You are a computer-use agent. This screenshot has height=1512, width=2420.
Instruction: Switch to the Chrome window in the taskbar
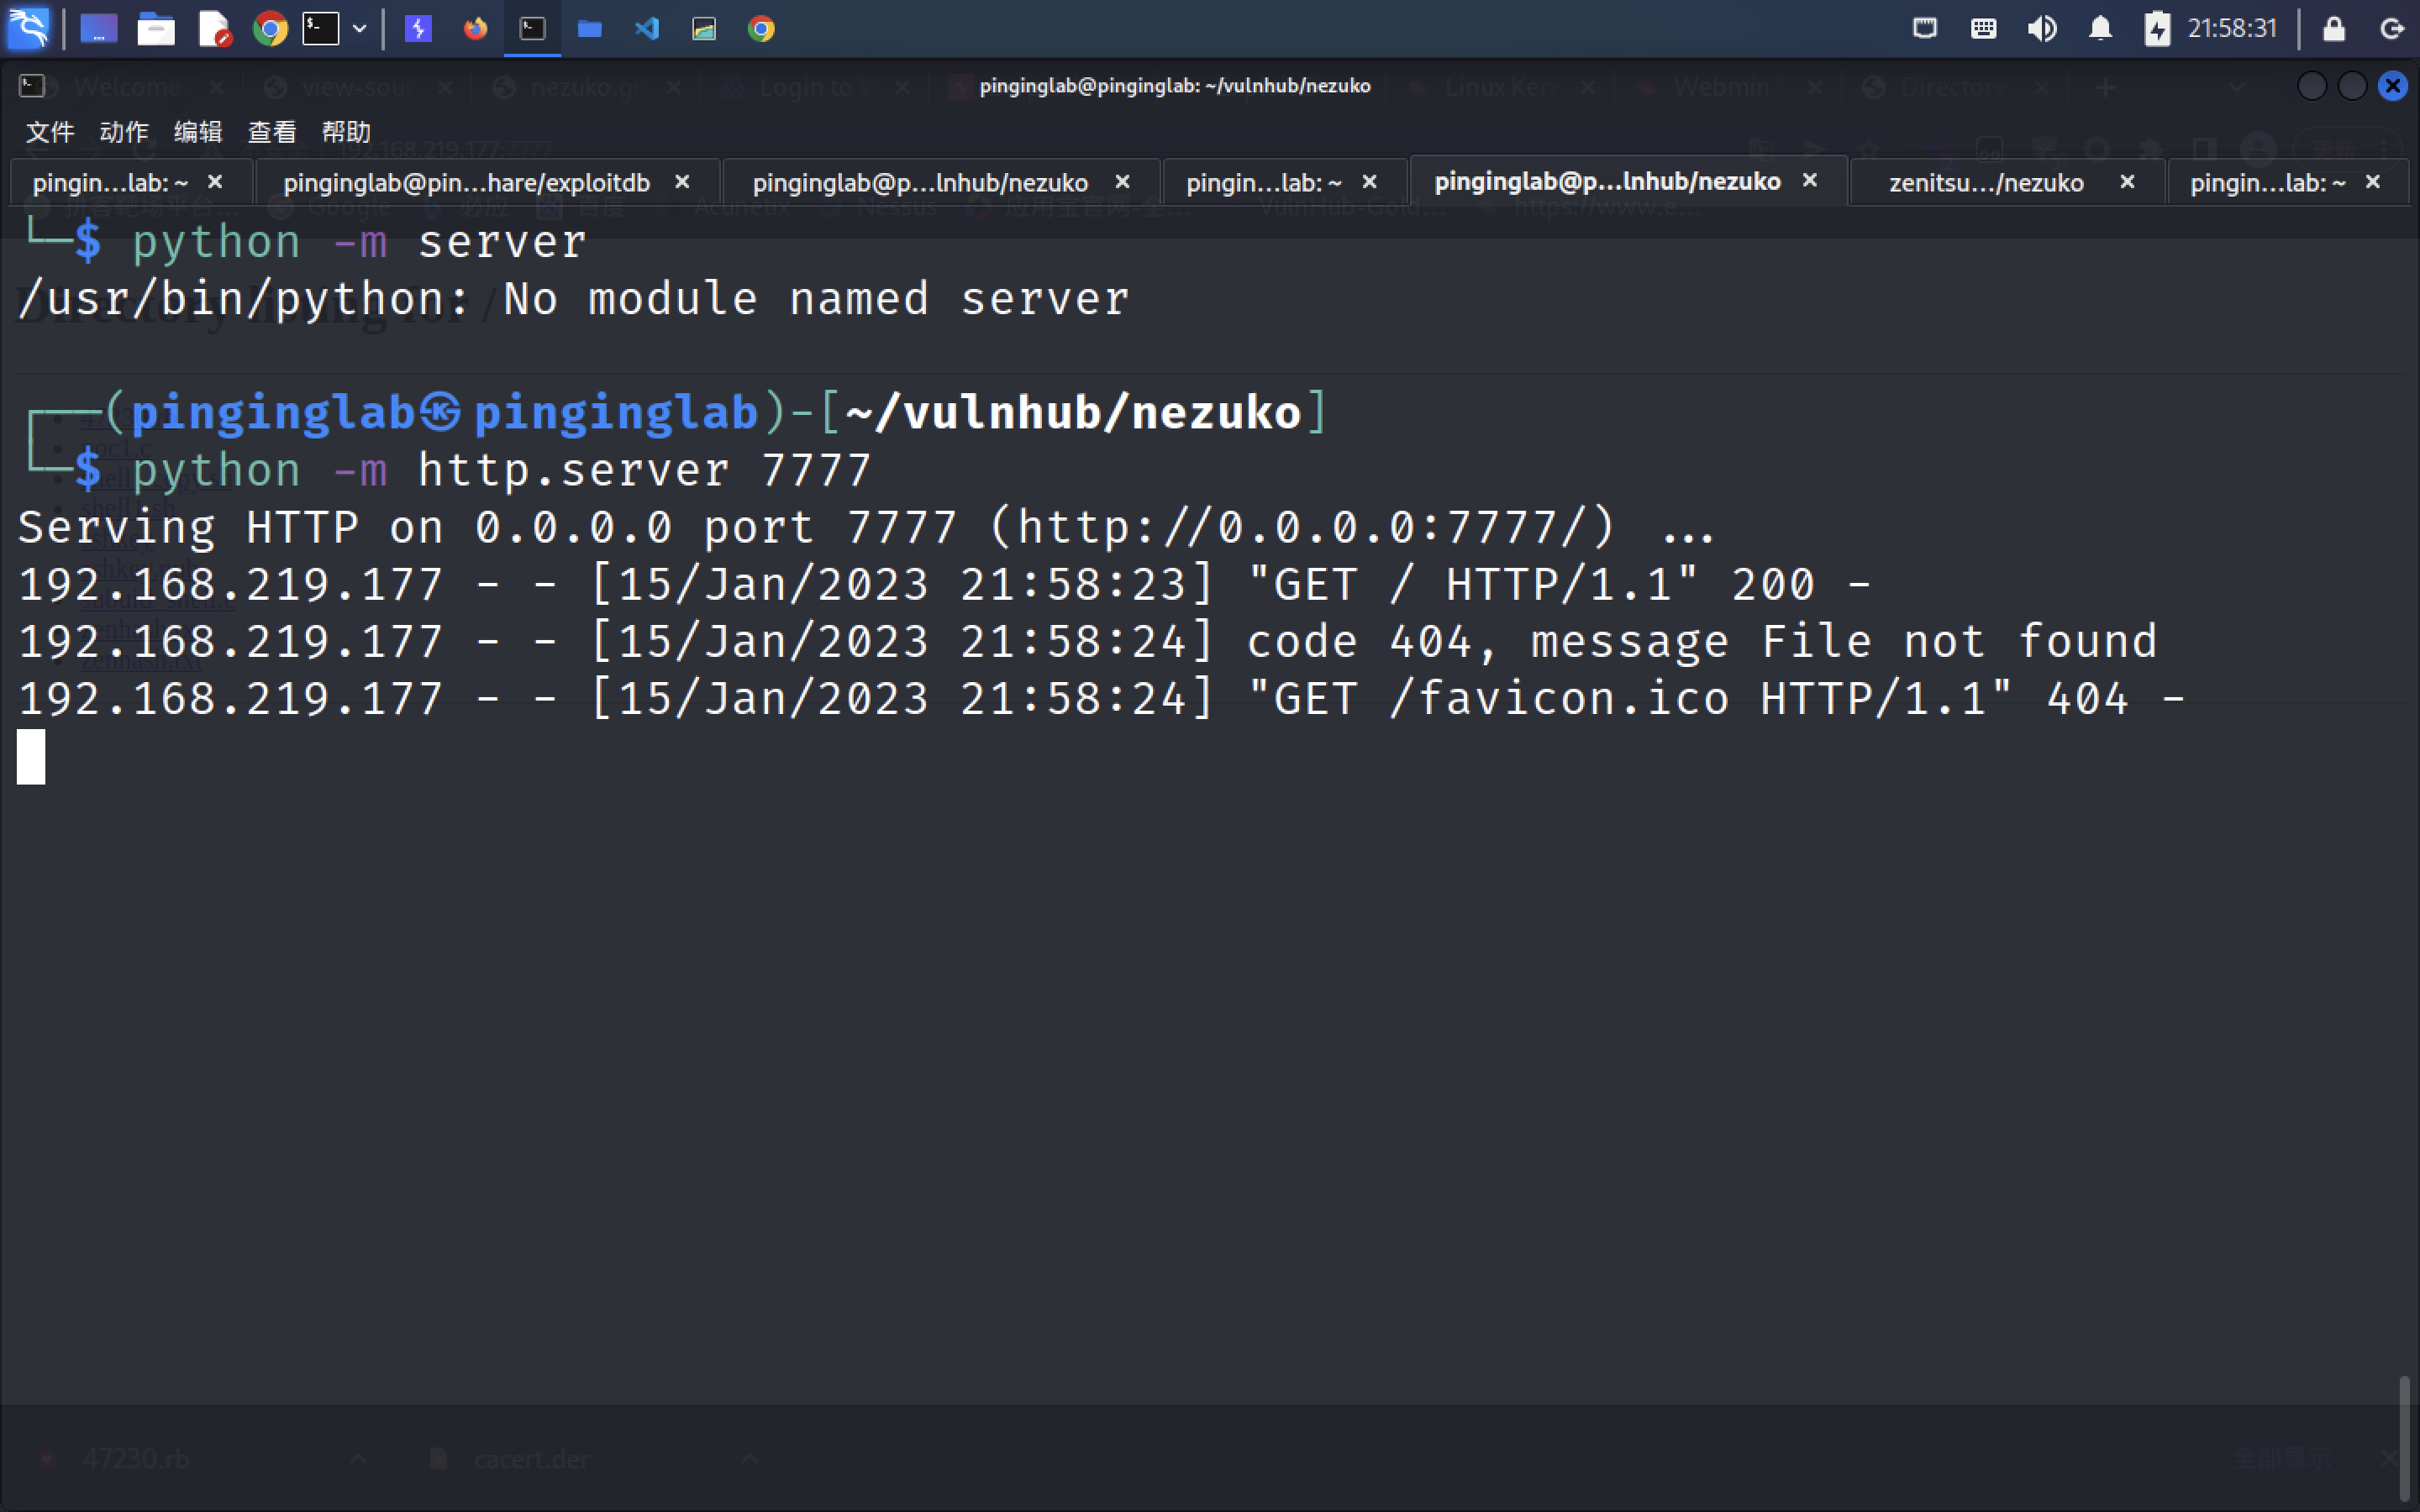(761, 28)
